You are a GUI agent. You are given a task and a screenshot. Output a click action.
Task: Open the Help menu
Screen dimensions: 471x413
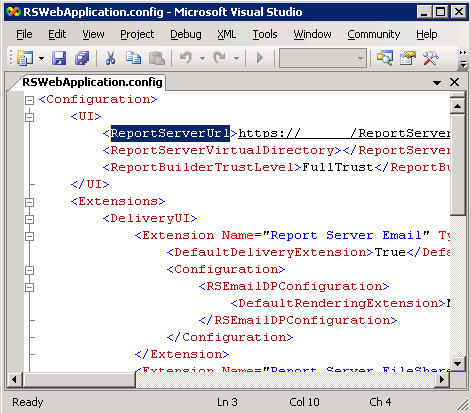pyautogui.click(x=427, y=34)
